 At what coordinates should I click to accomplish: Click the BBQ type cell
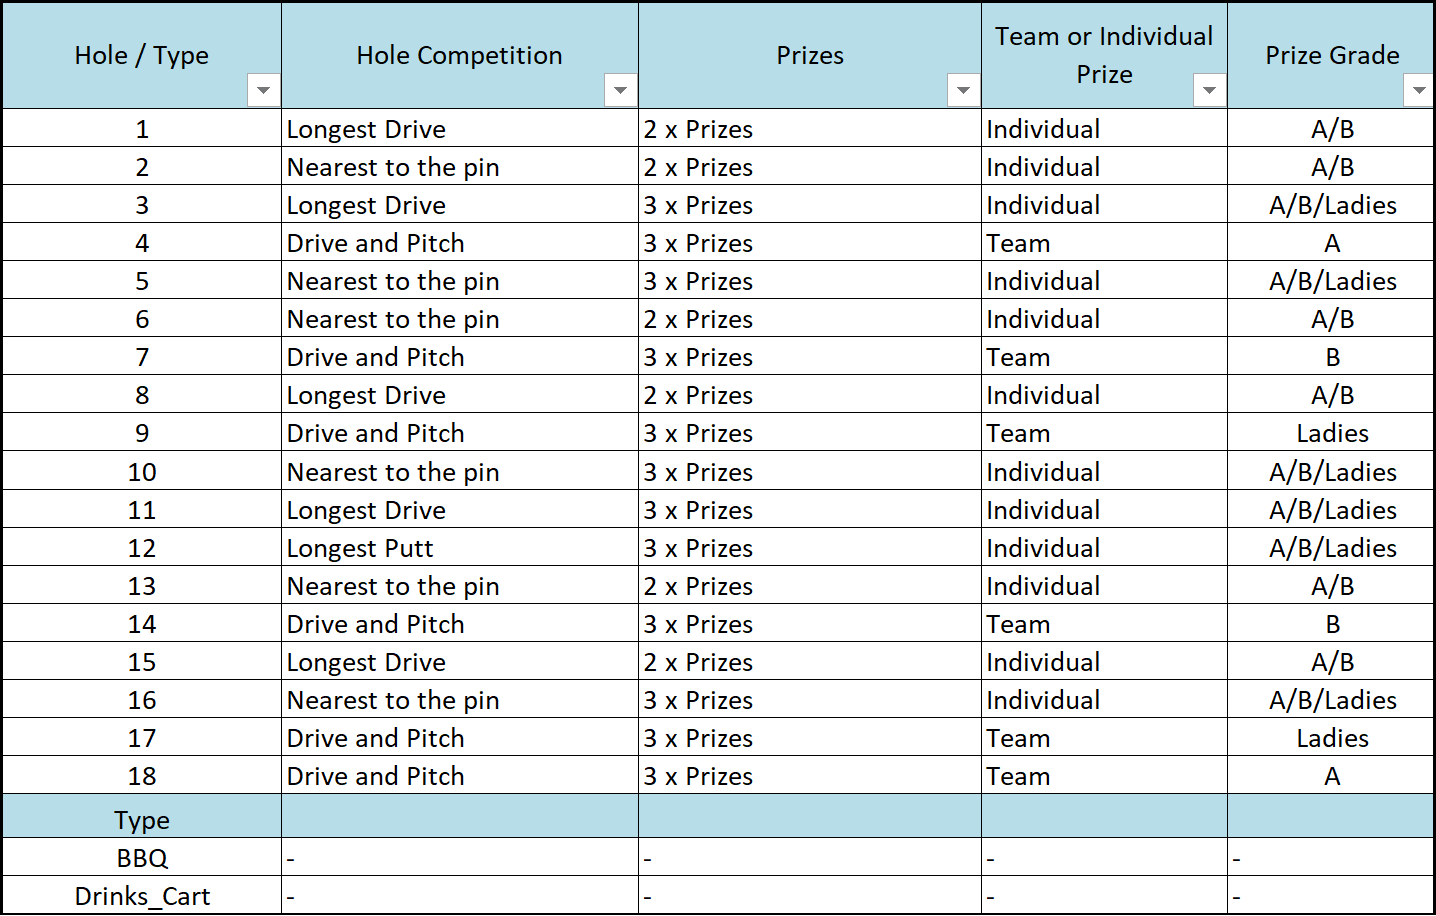click(142, 858)
